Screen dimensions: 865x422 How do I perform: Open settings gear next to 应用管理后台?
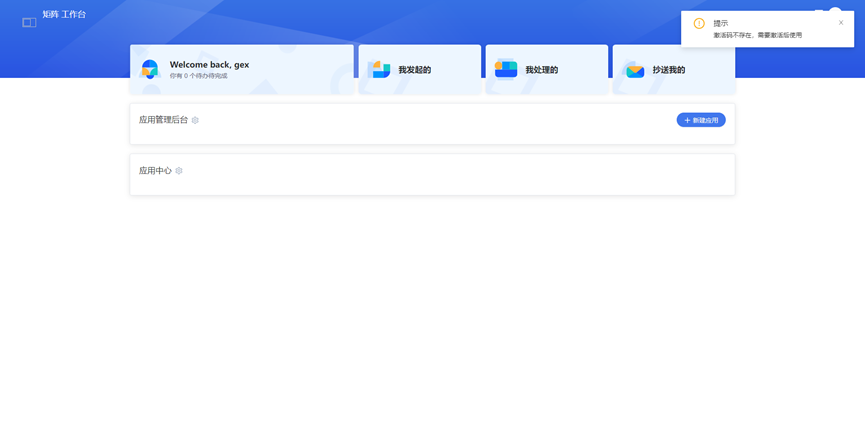[195, 120]
